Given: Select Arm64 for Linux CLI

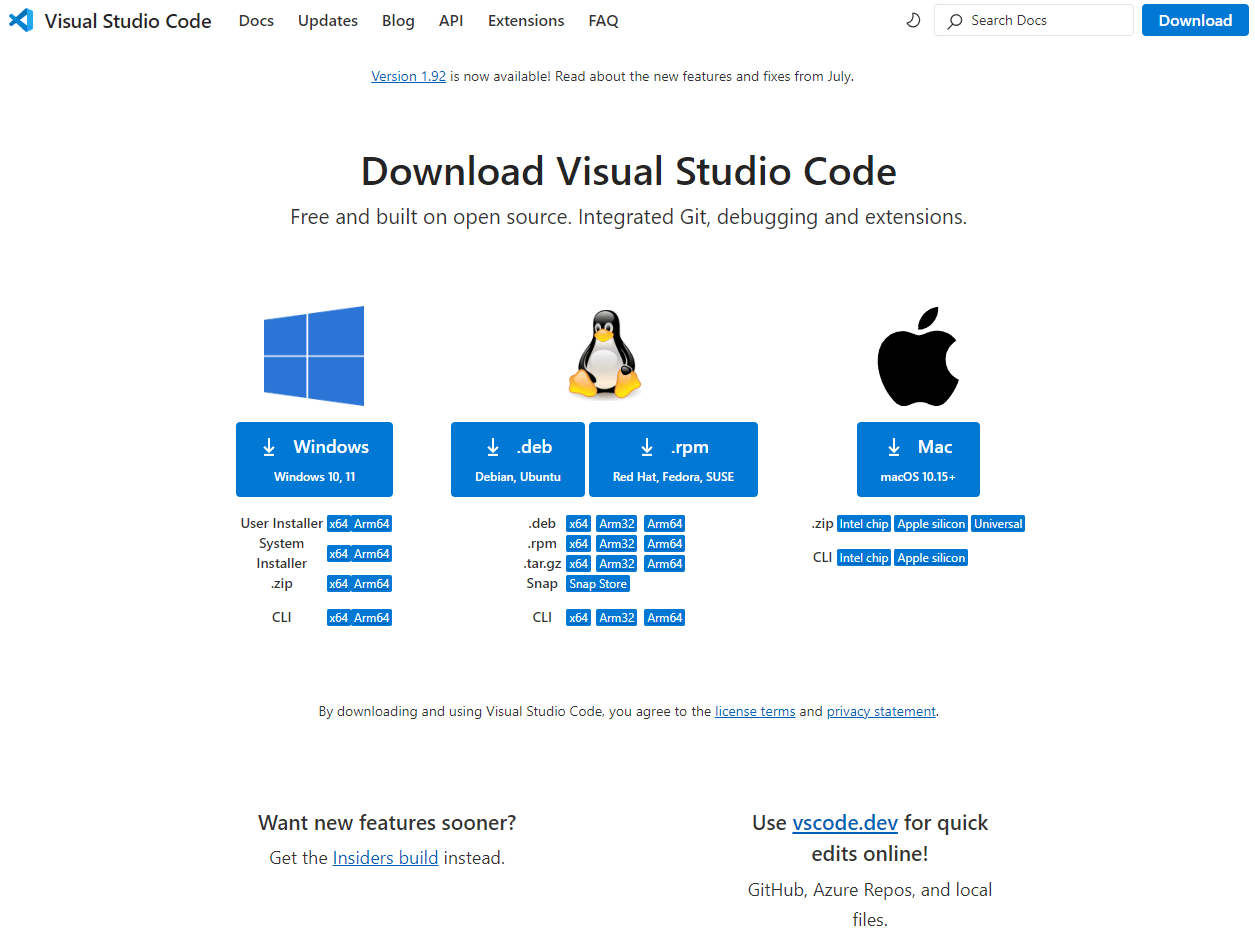Looking at the screenshot, I should (x=664, y=618).
